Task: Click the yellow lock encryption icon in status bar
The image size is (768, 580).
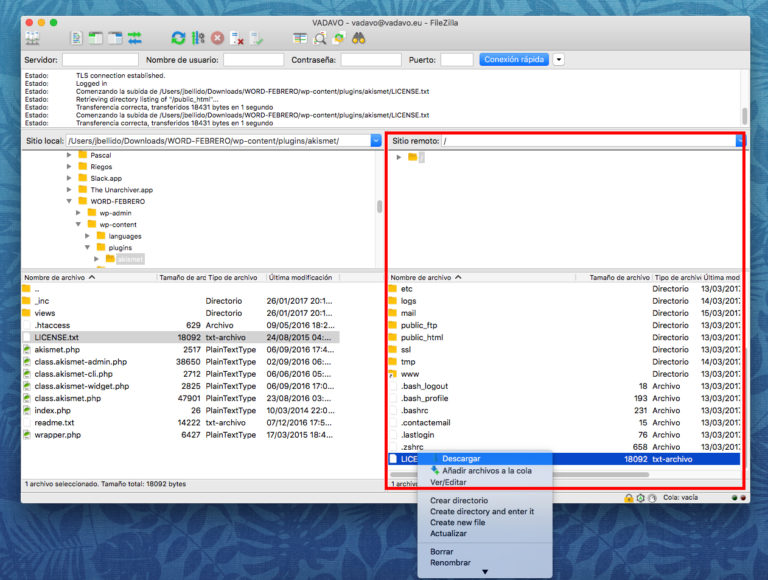Action: [628, 498]
